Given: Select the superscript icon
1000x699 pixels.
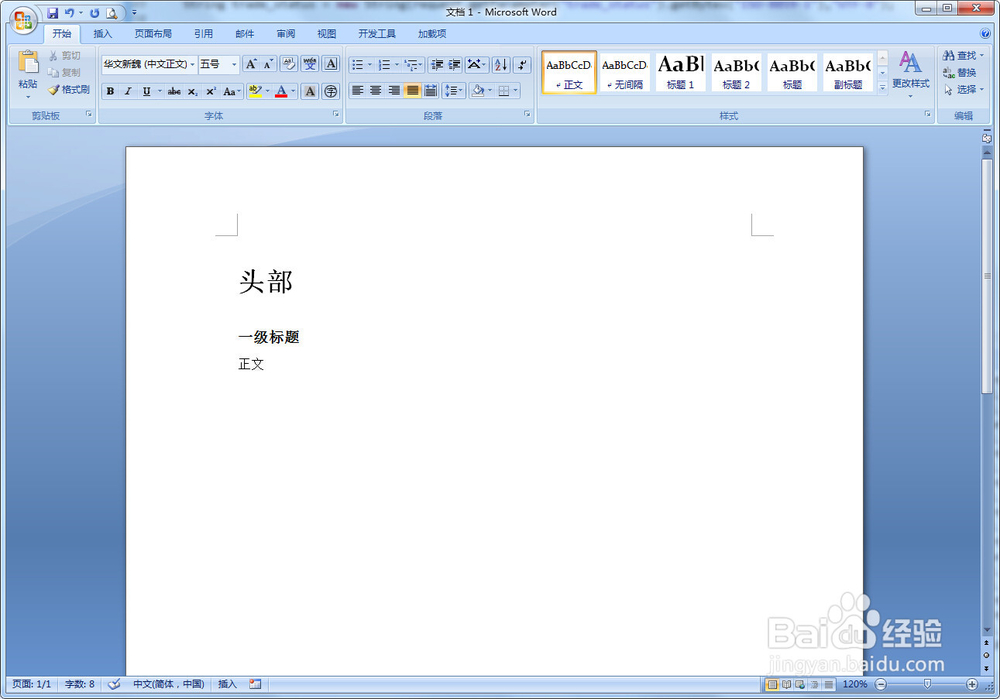Looking at the screenshot, I should (x=209, y=91).
